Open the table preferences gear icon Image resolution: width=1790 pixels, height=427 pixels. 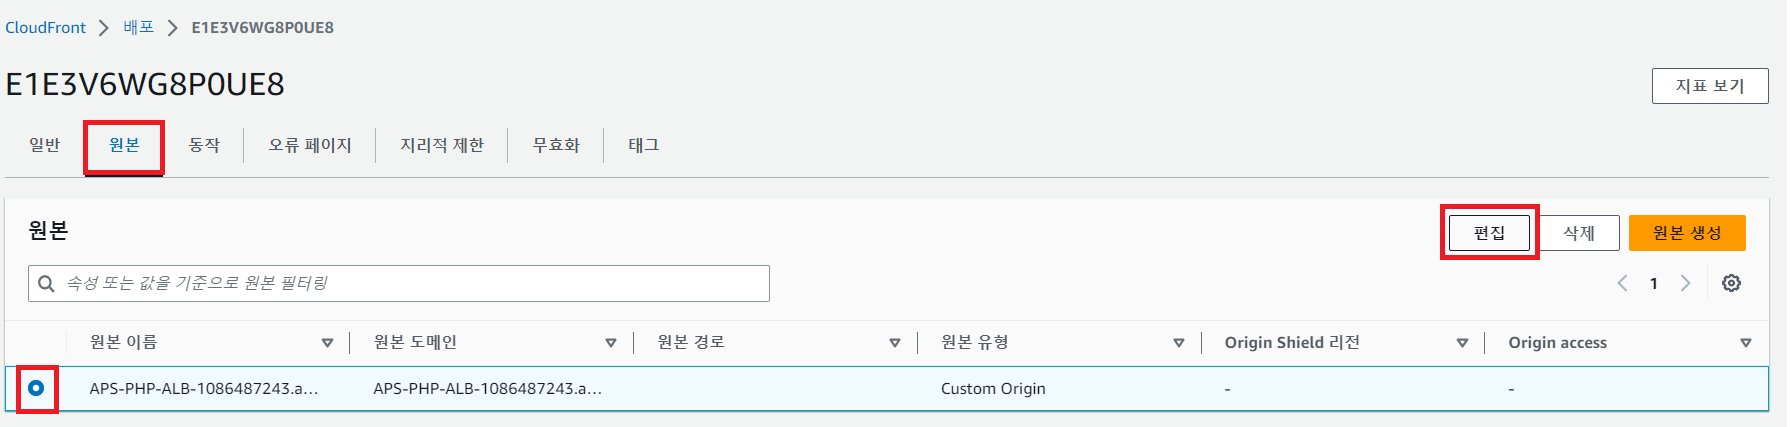point(1731,283)
